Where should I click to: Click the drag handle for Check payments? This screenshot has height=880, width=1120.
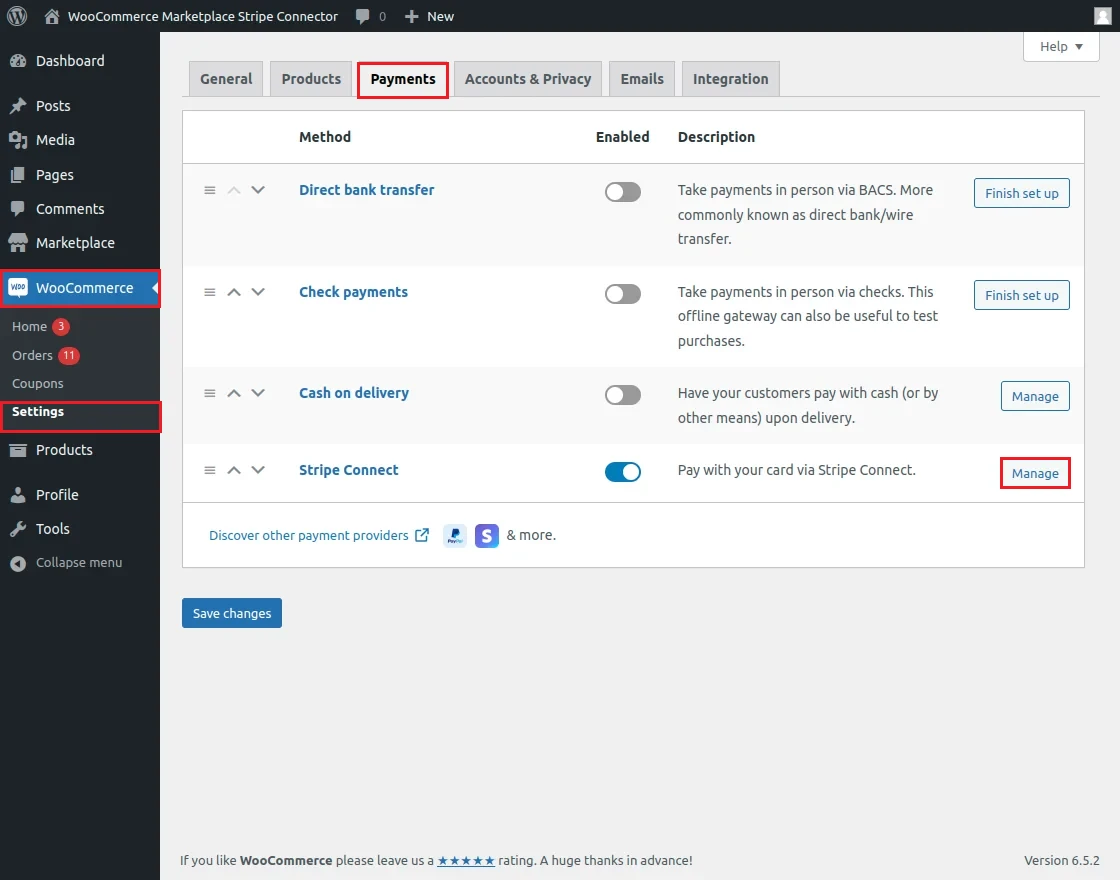pyautogui.click(x=210, y=292)
